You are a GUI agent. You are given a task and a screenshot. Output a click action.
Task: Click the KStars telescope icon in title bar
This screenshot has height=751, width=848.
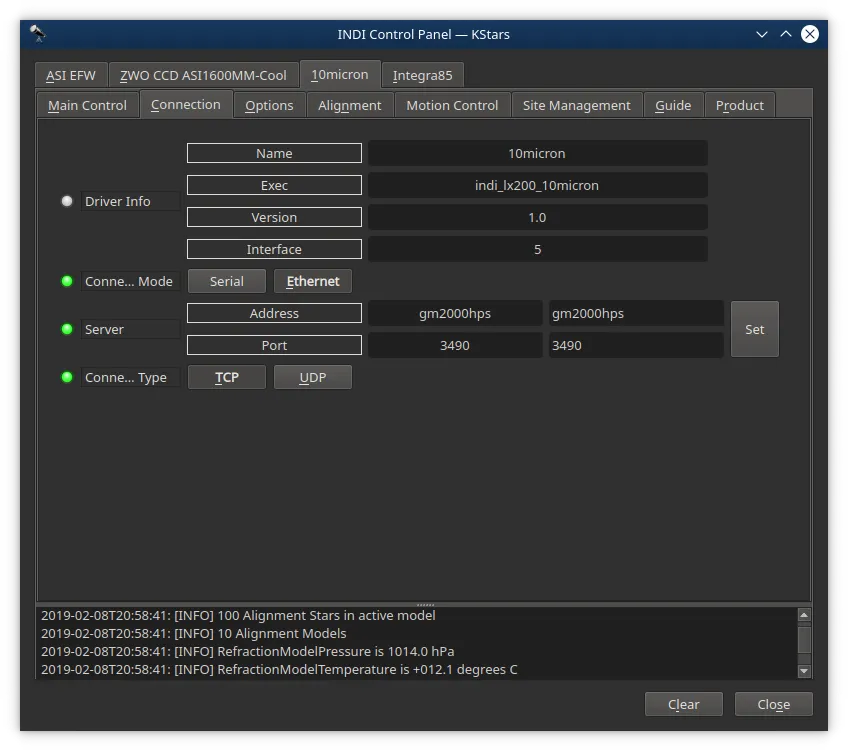37,34
